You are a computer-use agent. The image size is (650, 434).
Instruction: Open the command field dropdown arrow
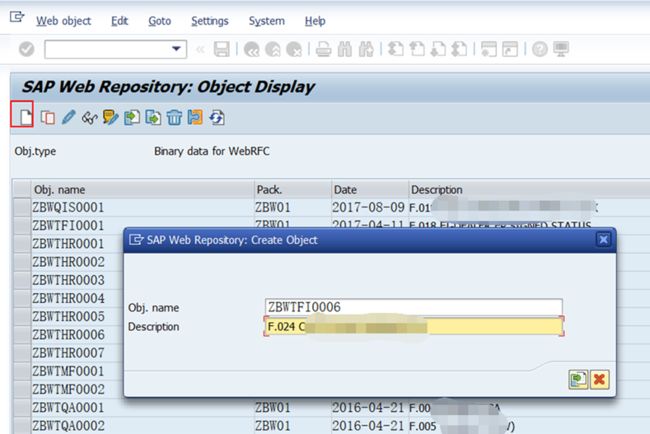click(177, 49)
